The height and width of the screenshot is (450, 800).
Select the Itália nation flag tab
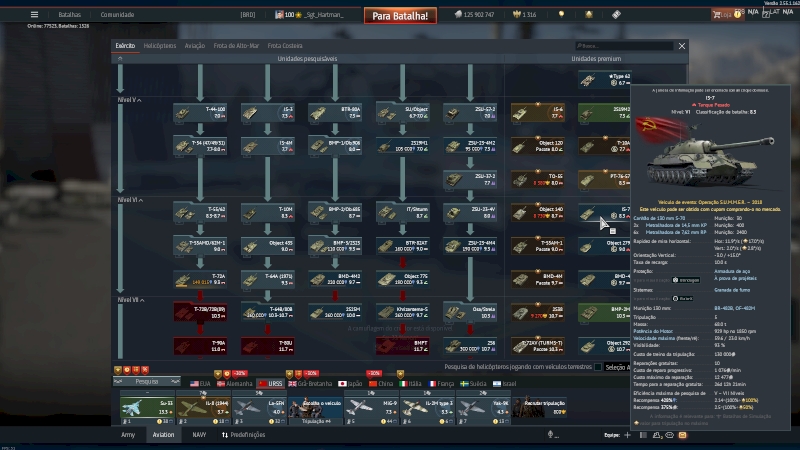(x=410, y=384)
